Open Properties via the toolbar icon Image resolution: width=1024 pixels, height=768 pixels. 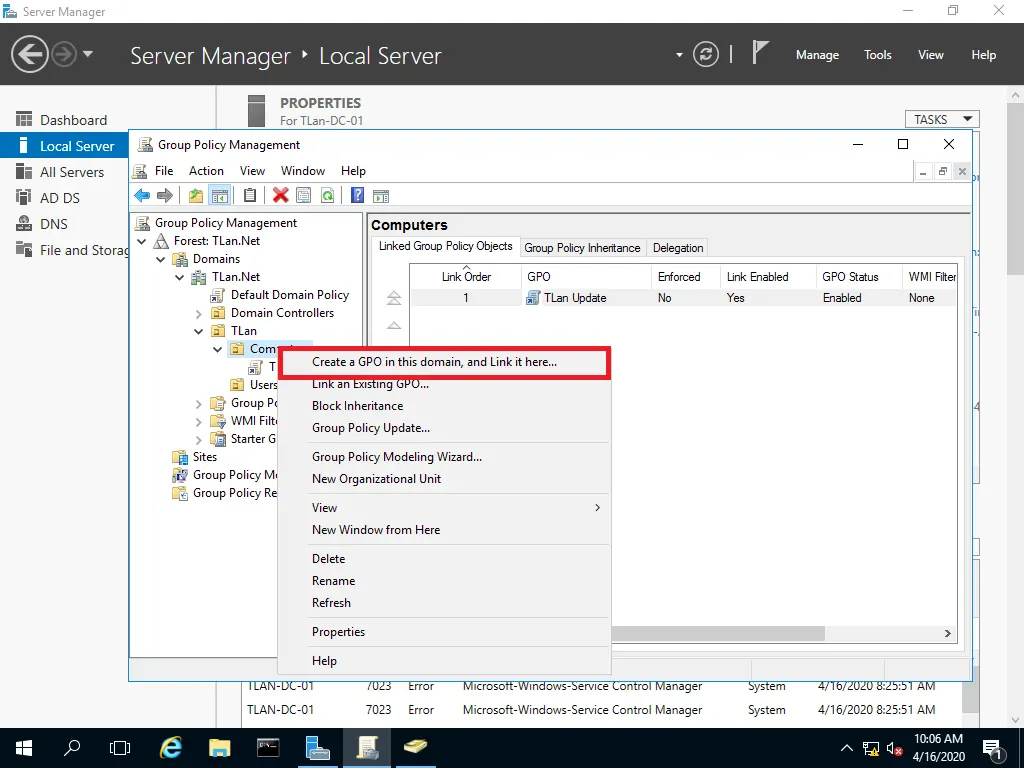tap(304, 195)
